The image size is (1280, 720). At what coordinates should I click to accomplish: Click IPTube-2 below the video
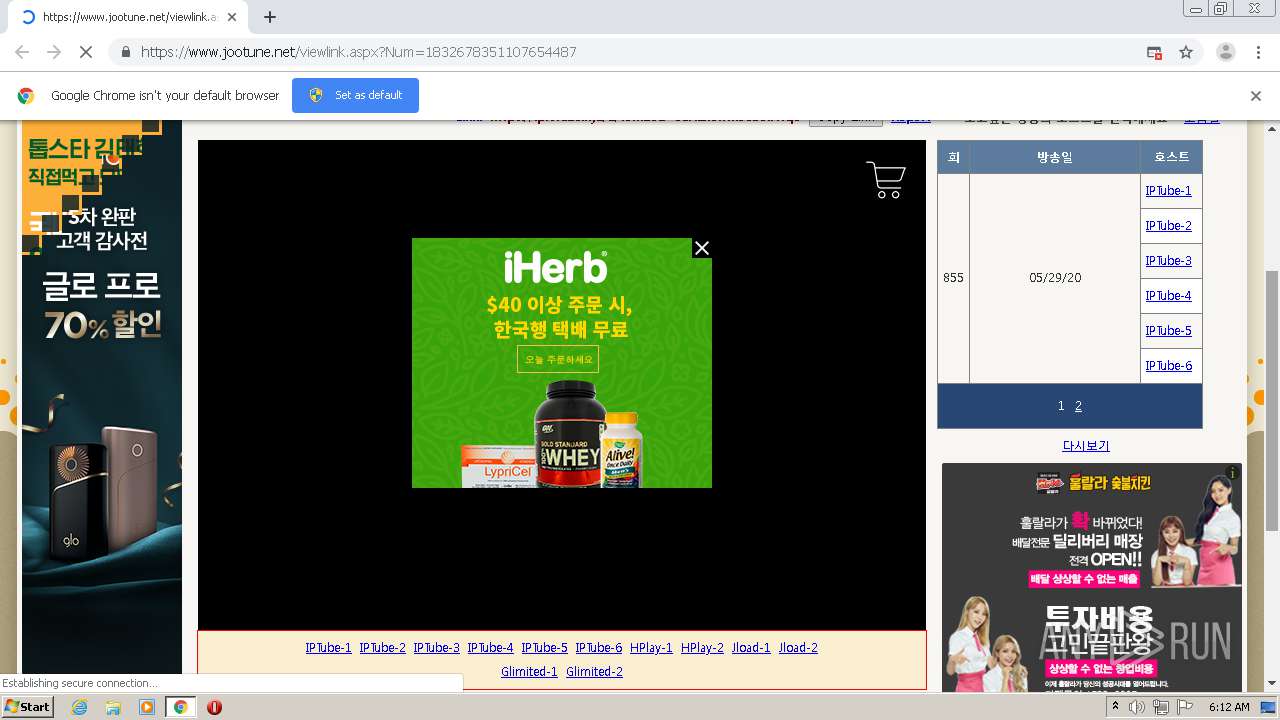(x=382, y=648)
